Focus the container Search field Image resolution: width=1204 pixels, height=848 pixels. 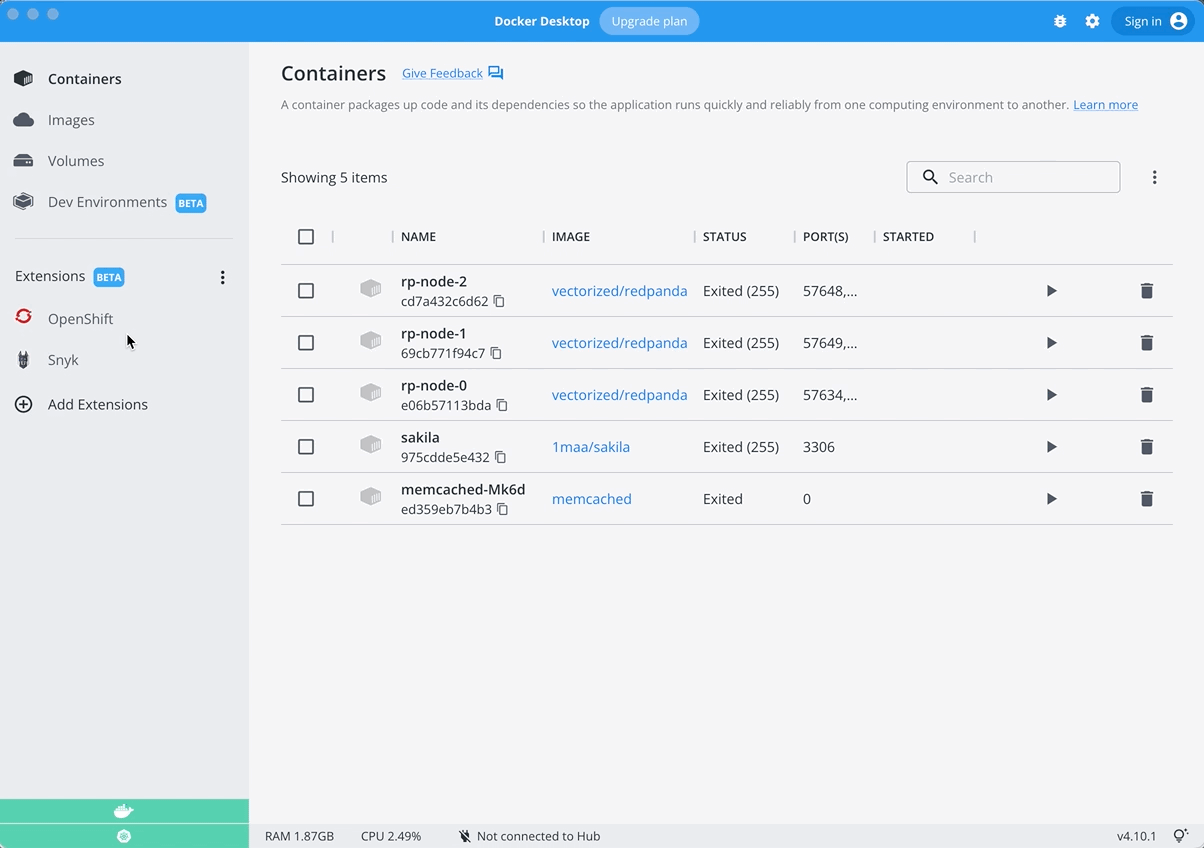click(x=1013, y=177)
